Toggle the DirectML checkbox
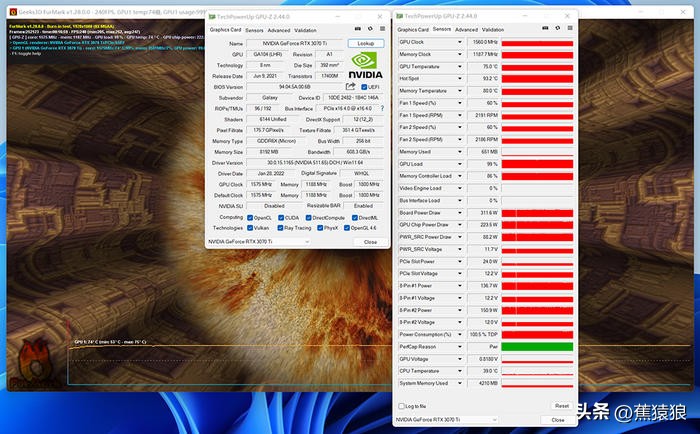Screen dimensions: 700x434 pos(354,217)
